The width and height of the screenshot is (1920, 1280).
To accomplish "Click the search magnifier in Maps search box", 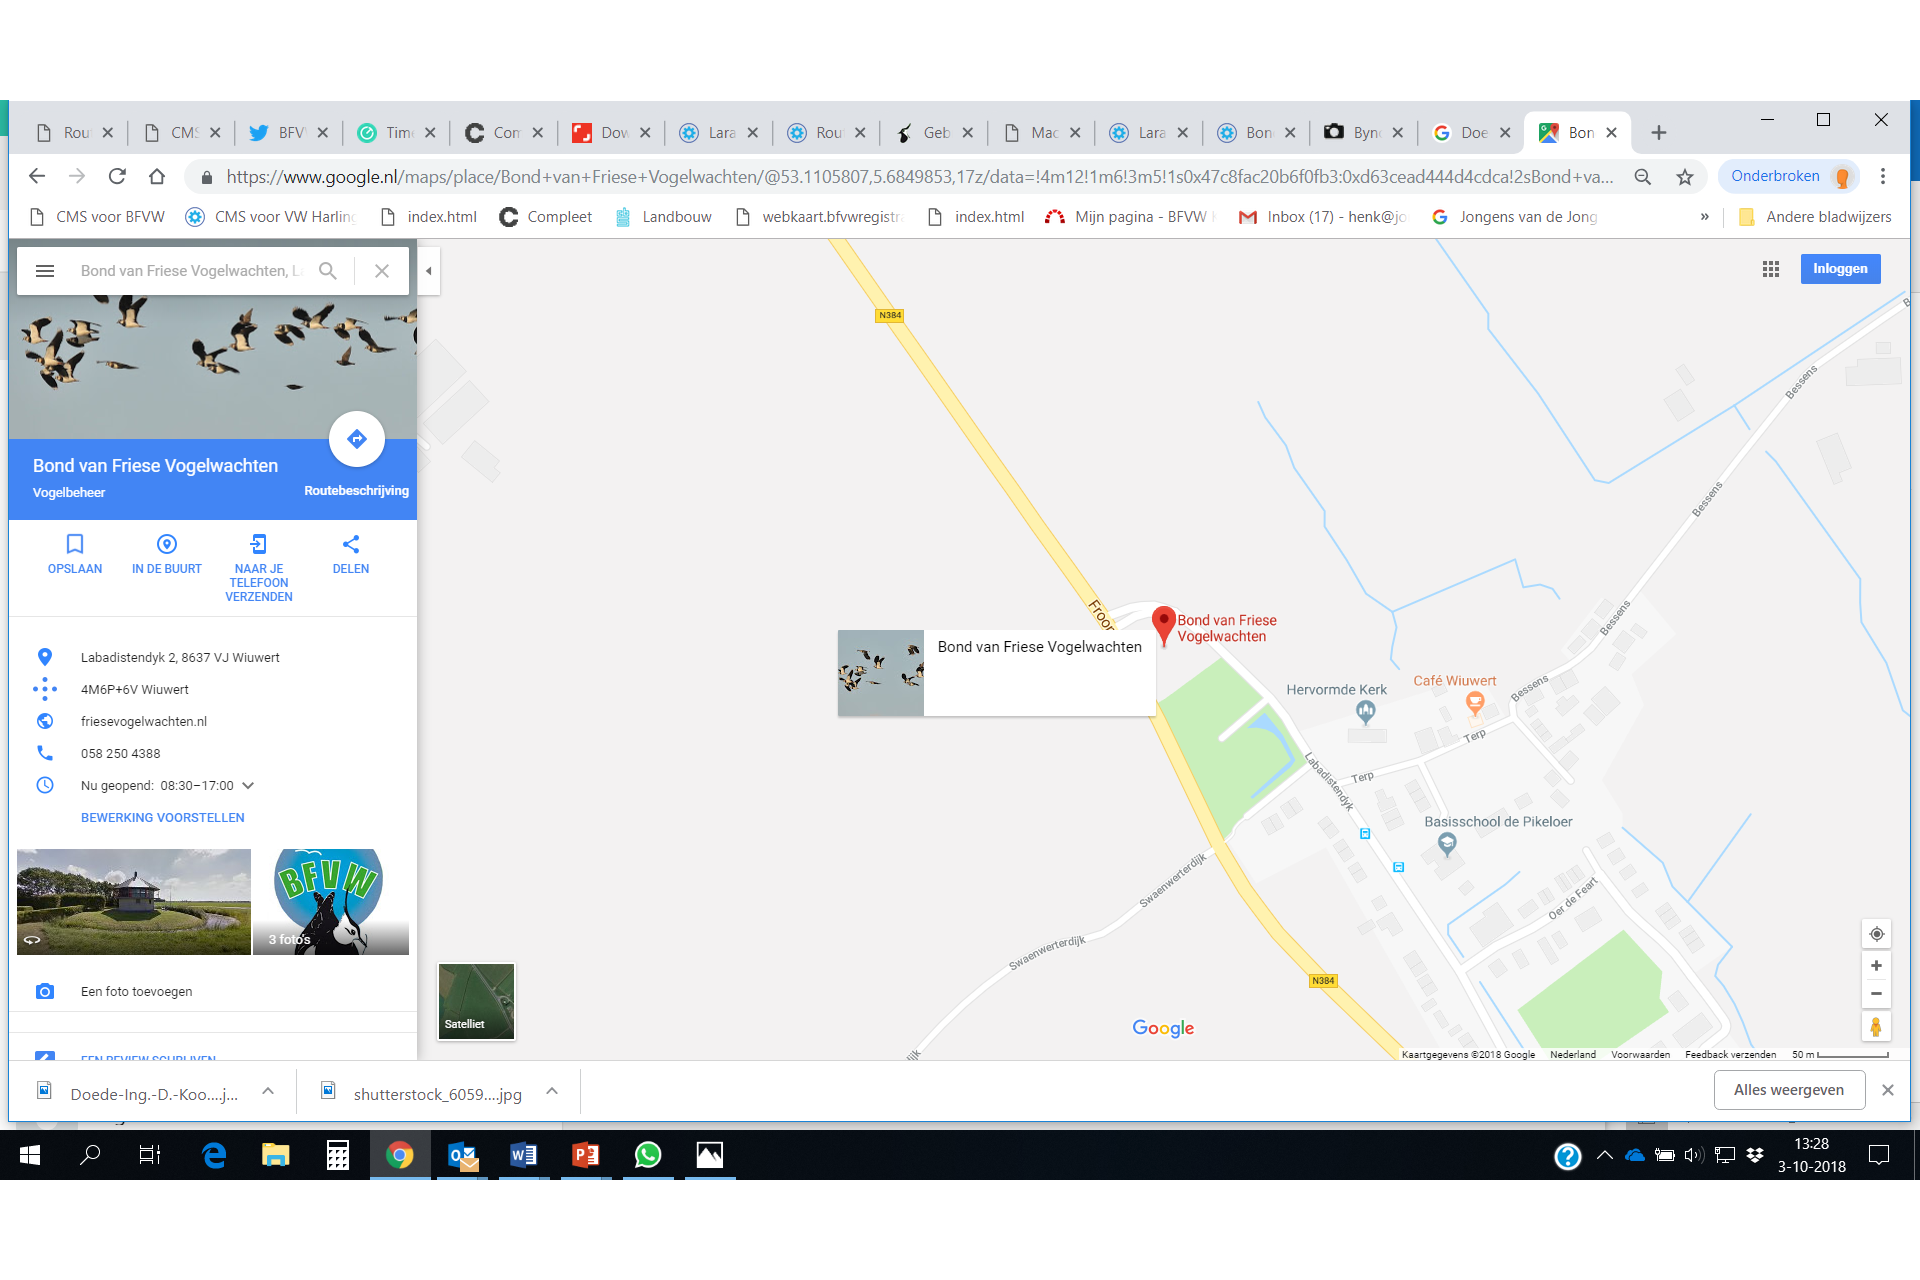I will point(327,271).
